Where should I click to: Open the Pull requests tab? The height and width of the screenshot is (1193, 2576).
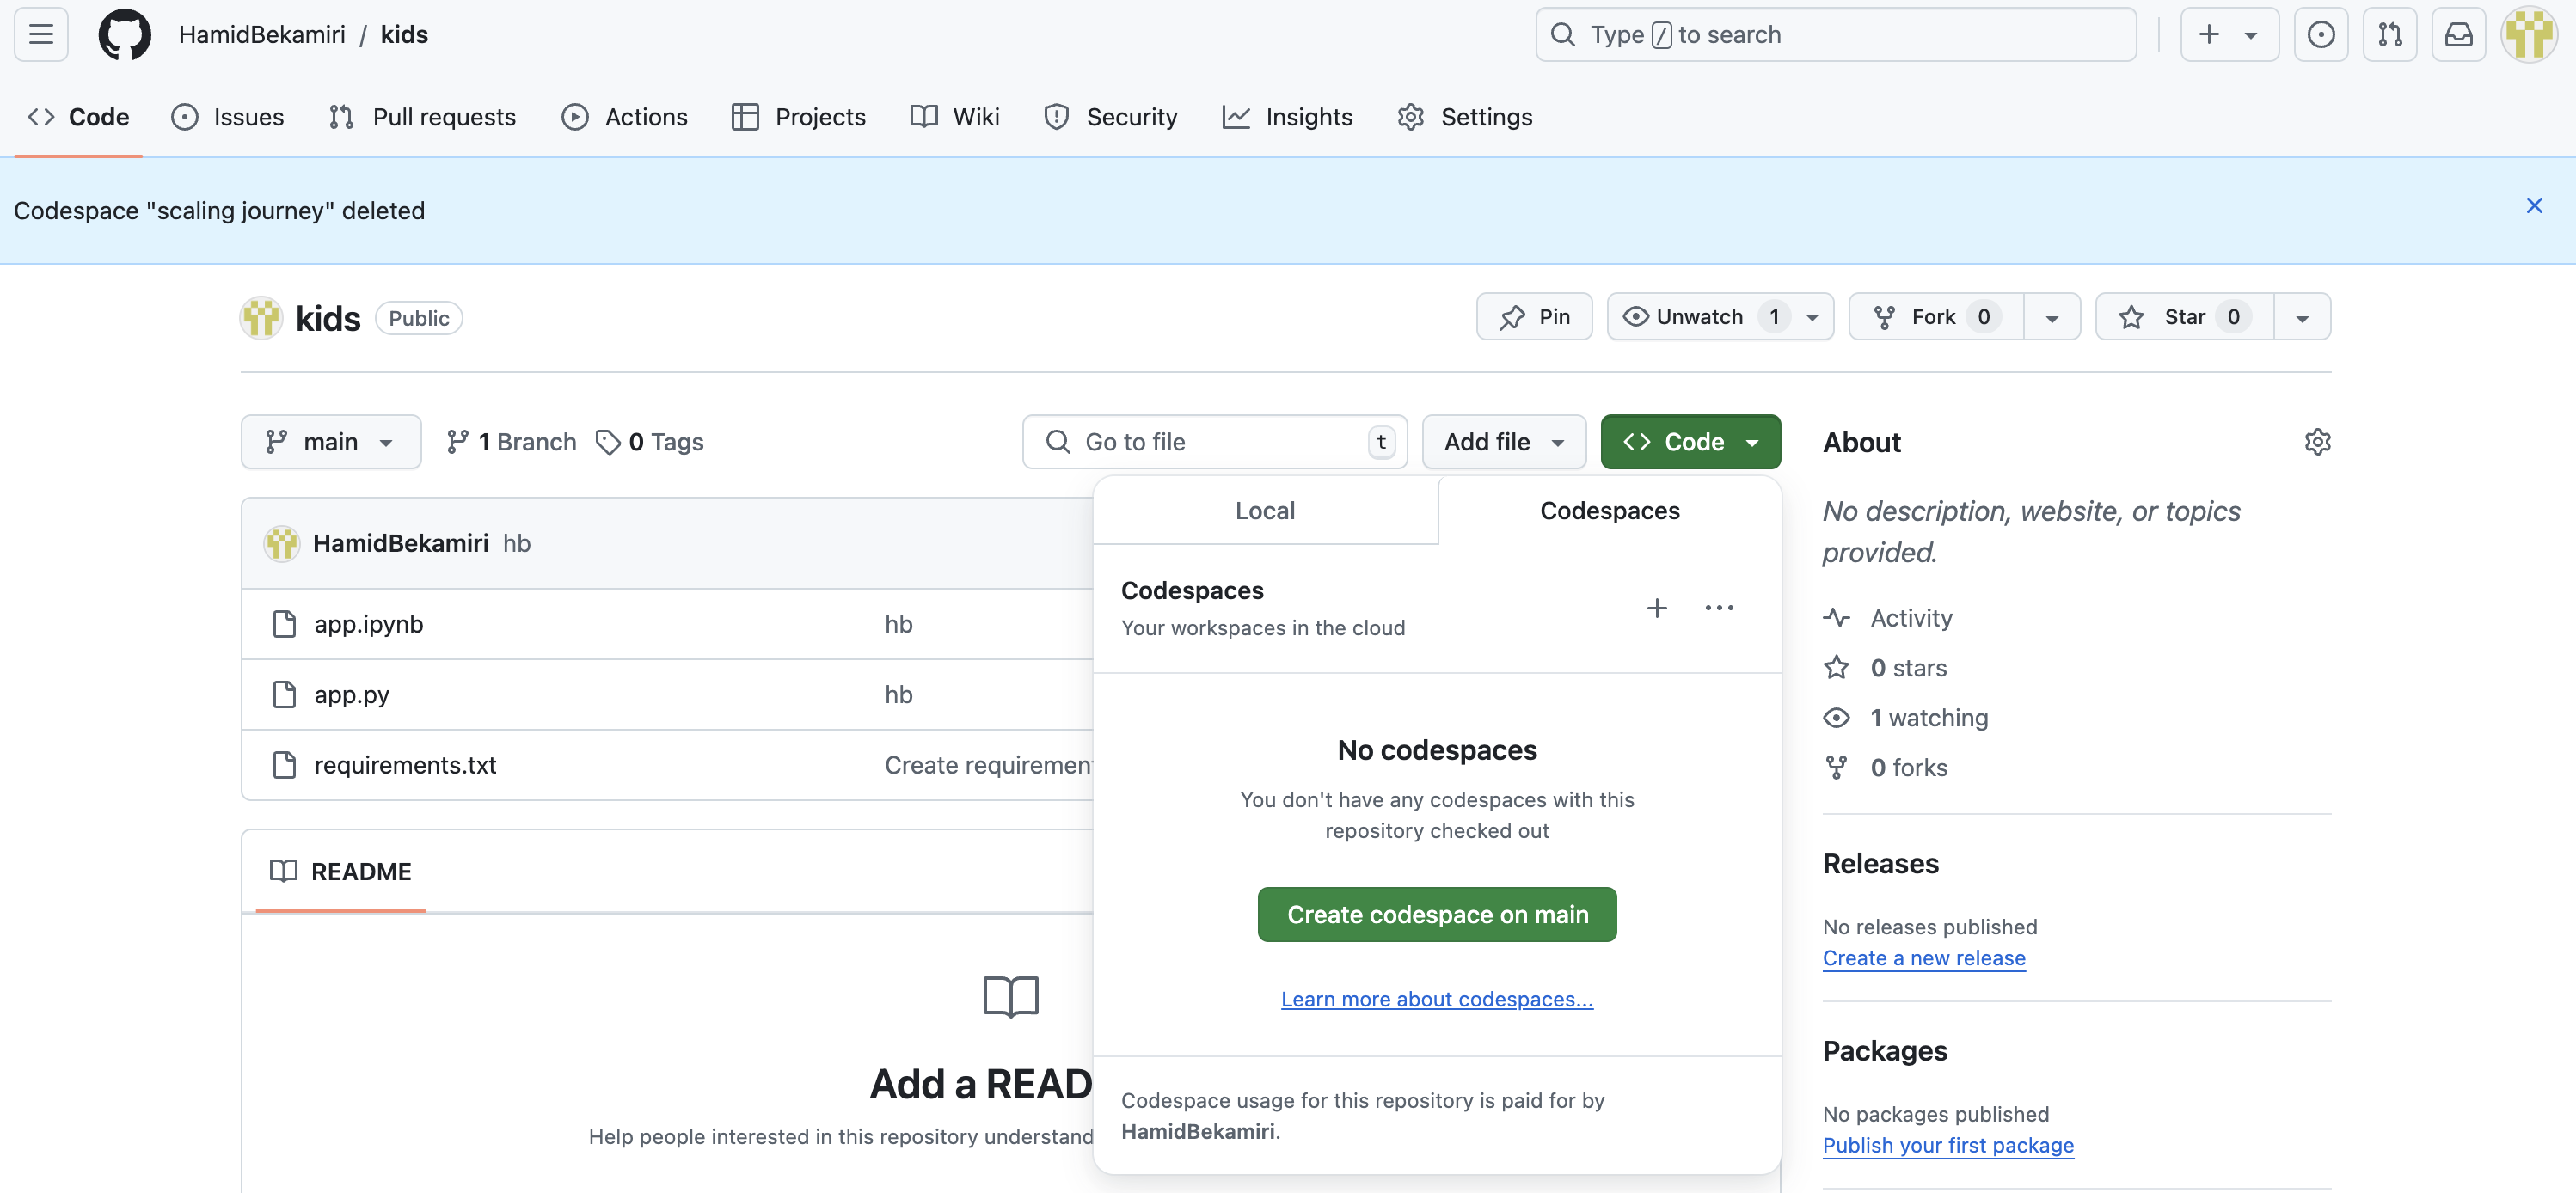pyautogui.click(x=422, y=117)
